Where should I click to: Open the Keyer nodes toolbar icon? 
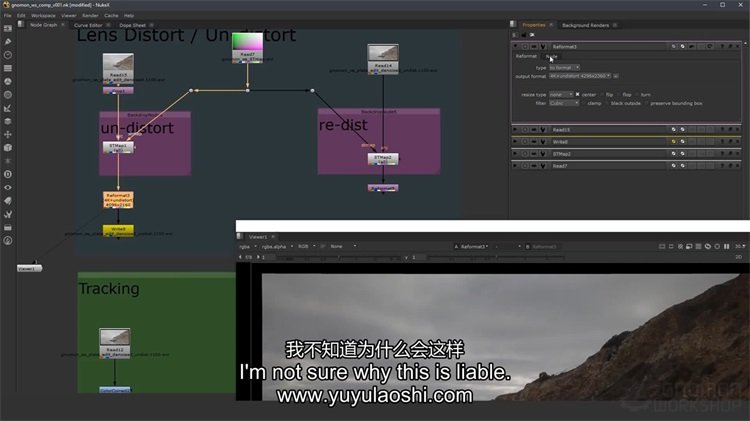tap(8, 108)
